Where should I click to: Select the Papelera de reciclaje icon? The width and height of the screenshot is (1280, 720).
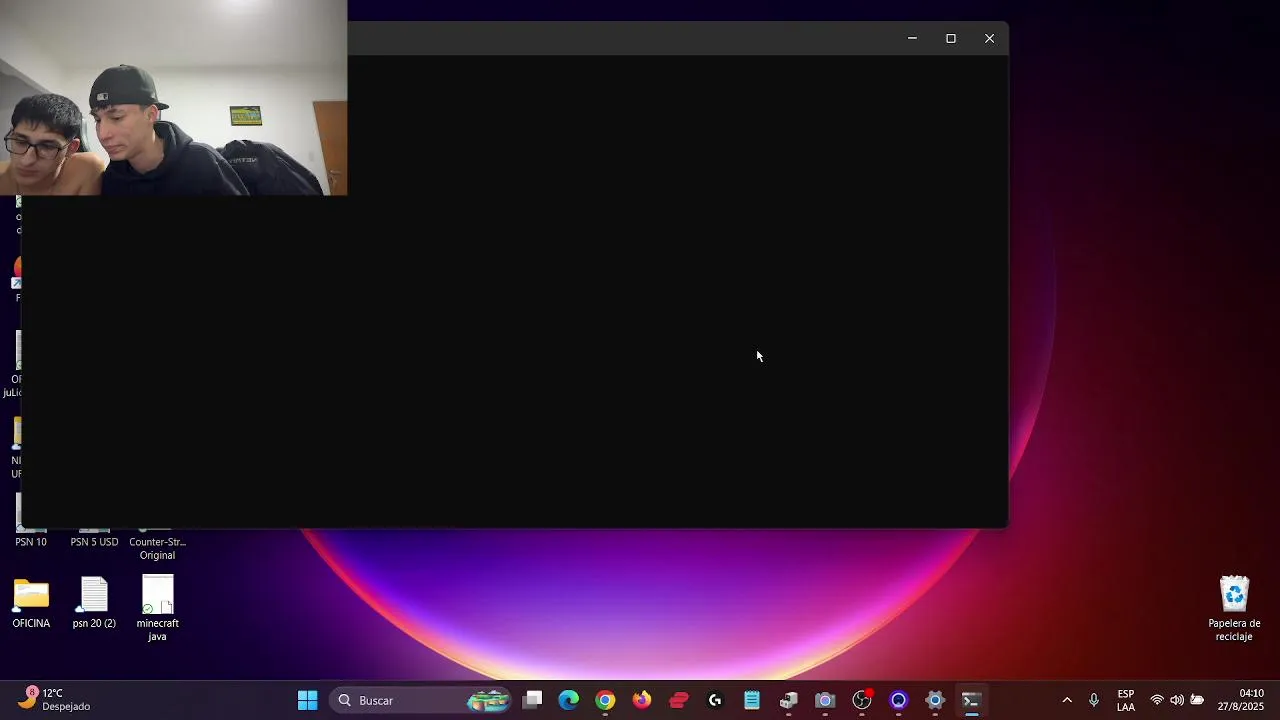click(1234, 608)
